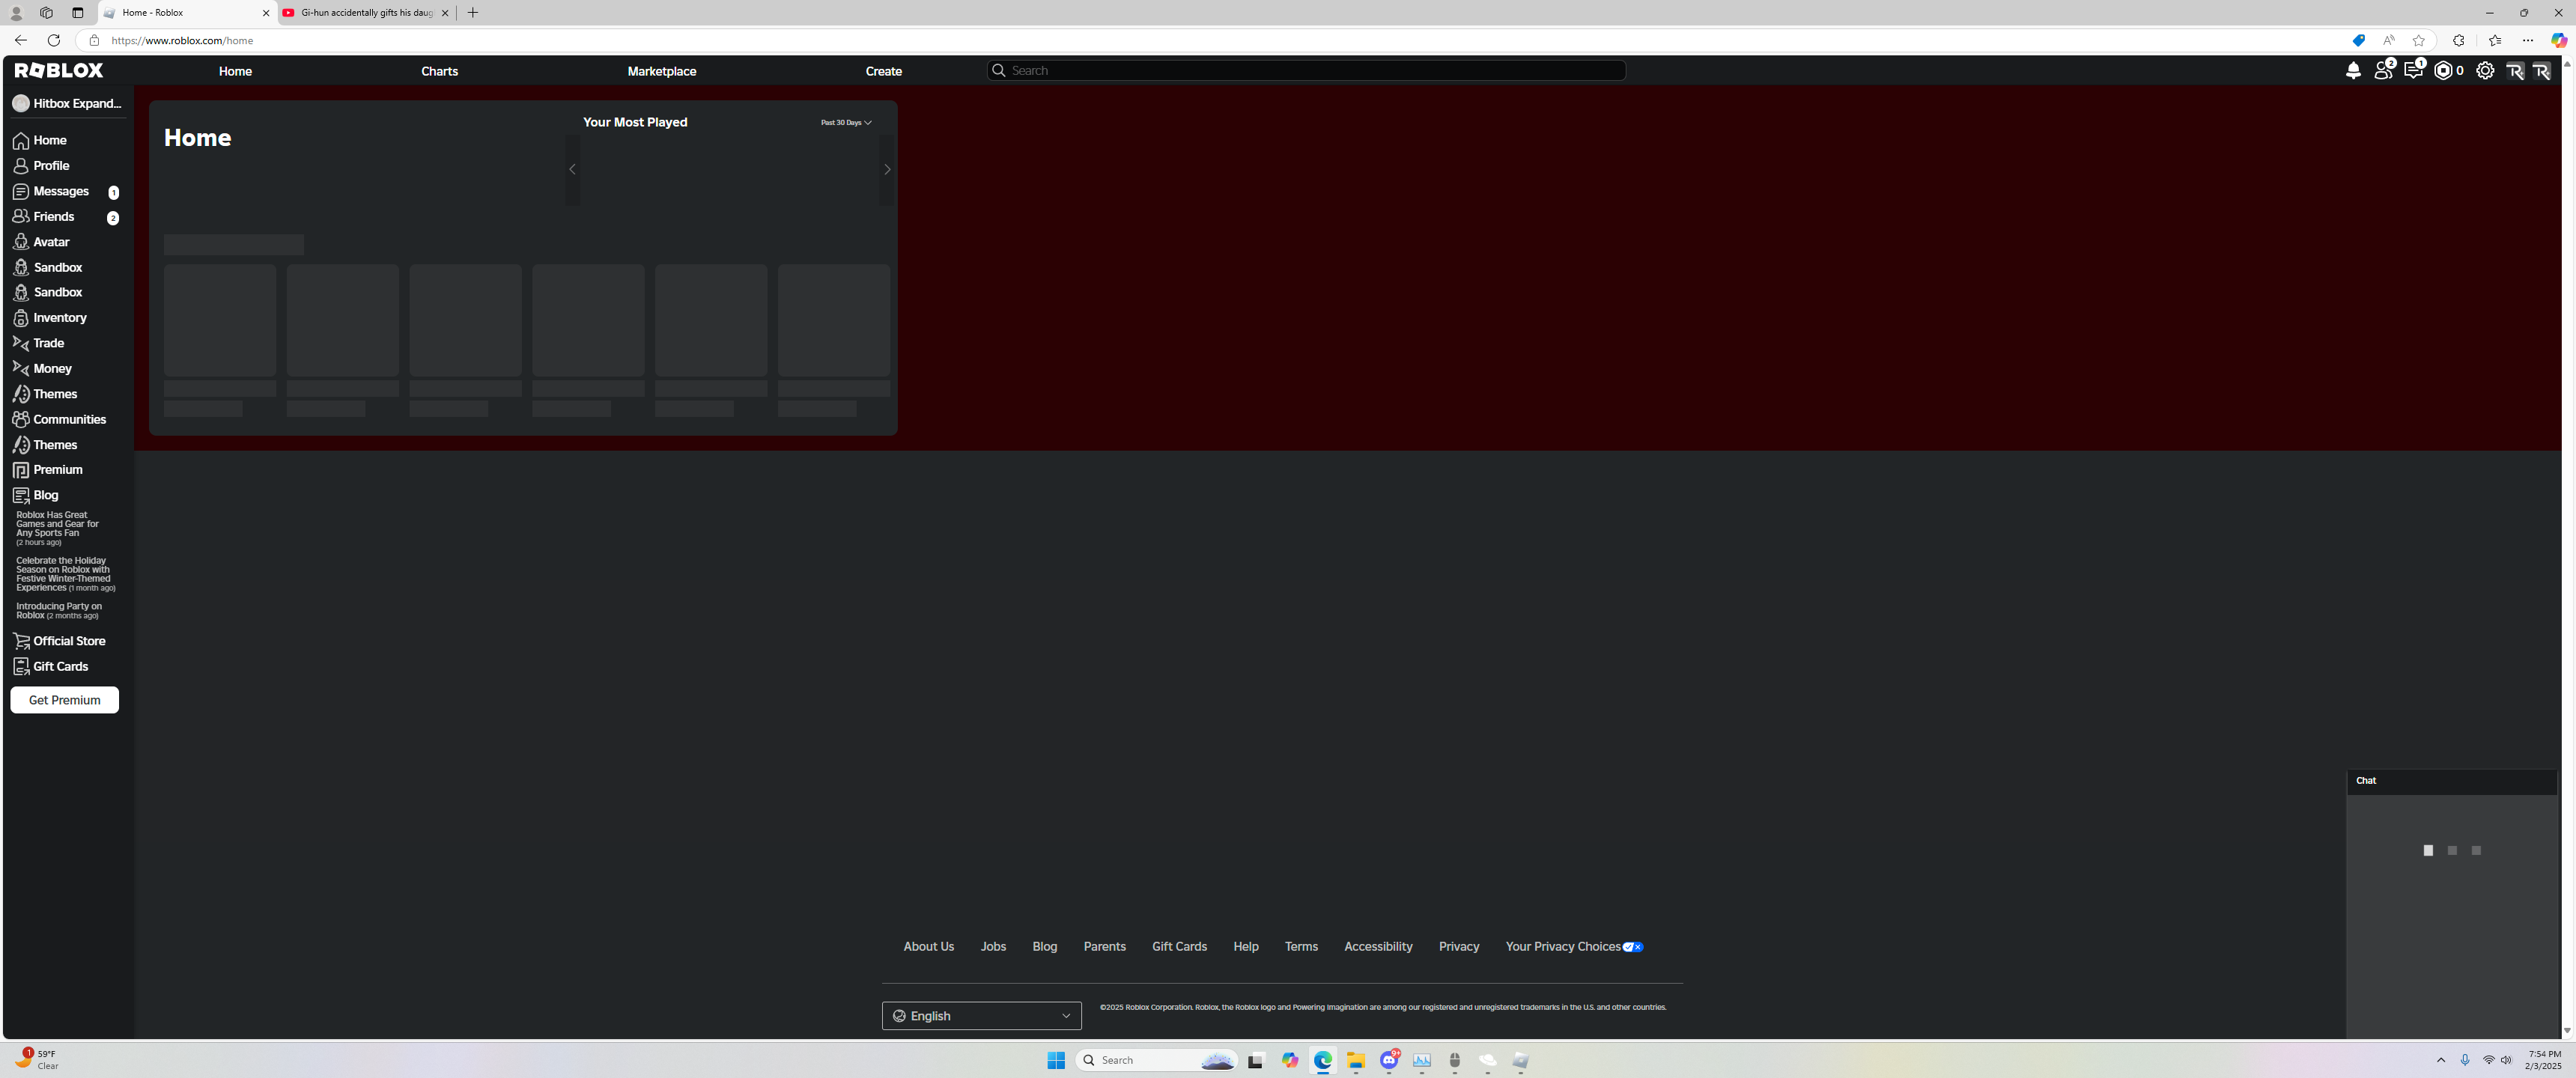Screen dimensions: 2576x1078
Task: Show next Most Played items arrow
Action: click(x=886, y=170)
